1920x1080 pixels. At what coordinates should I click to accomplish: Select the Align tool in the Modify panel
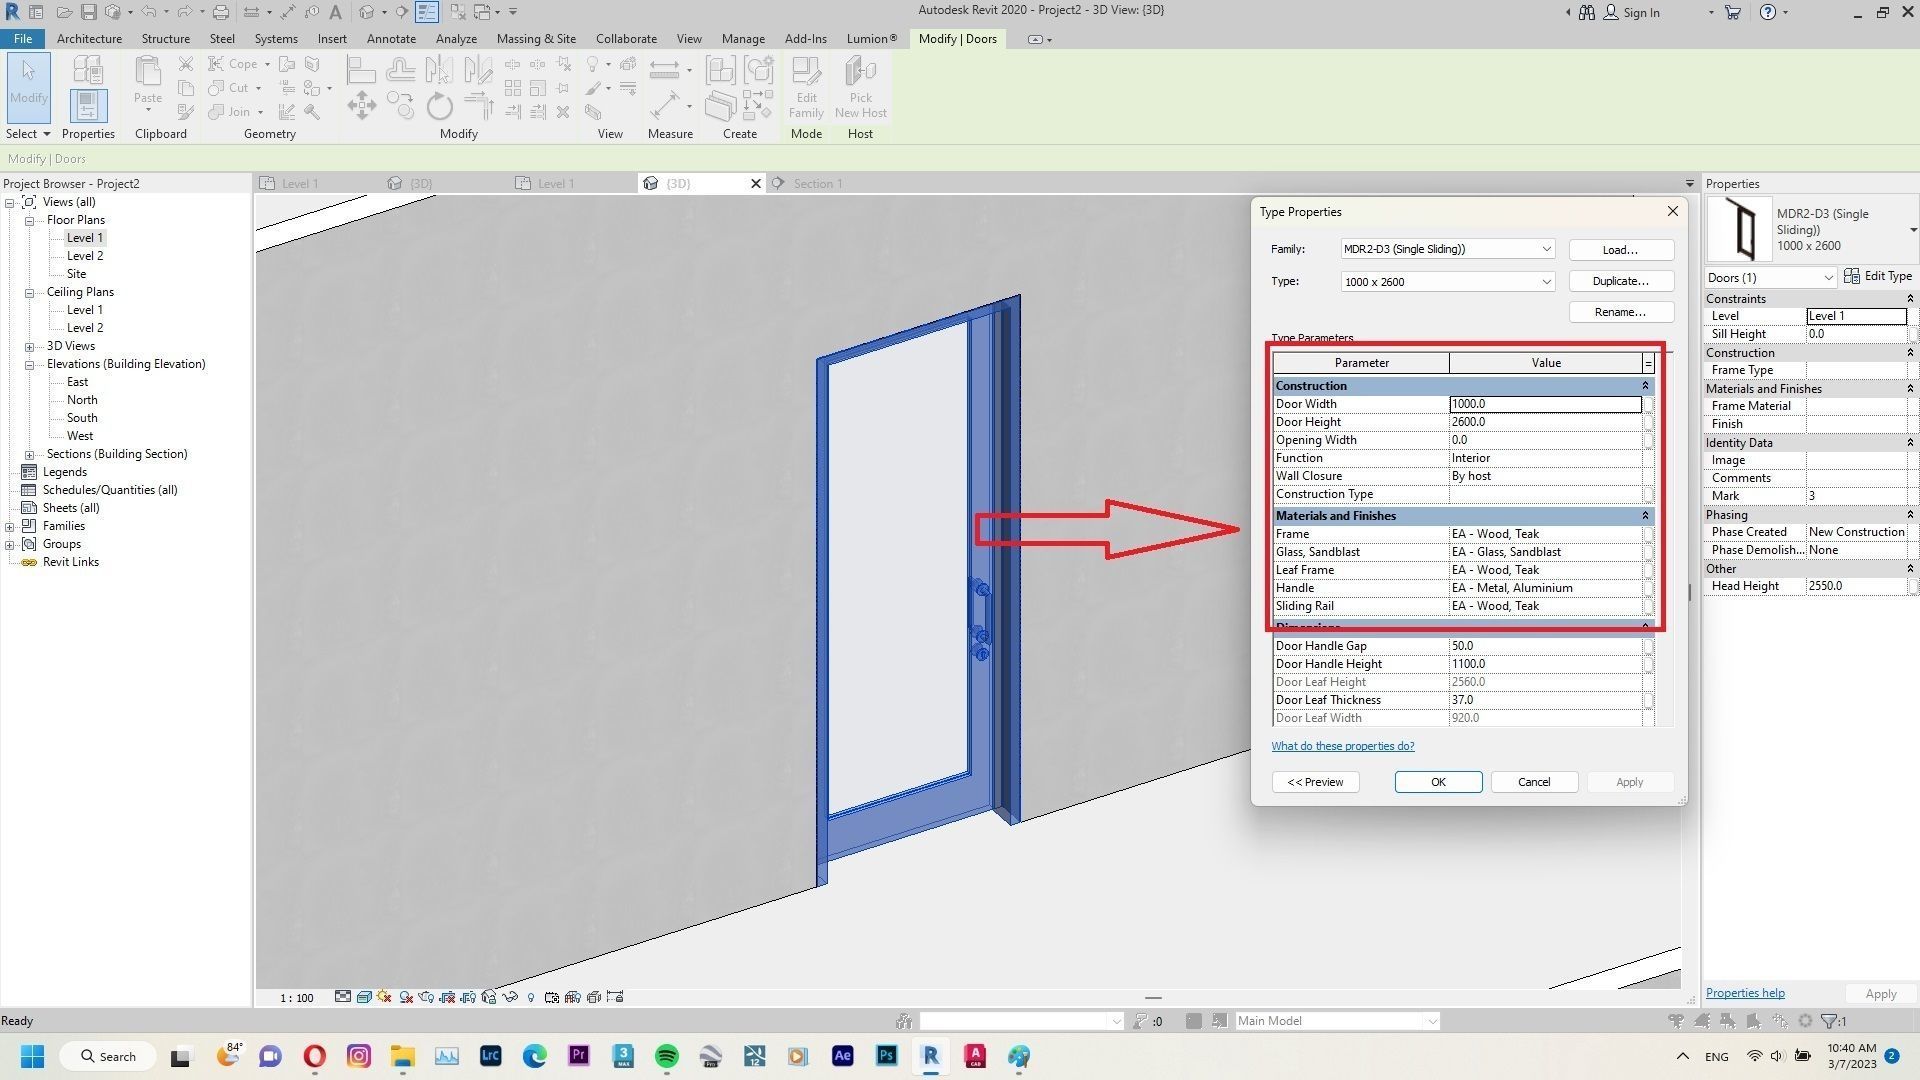[x=362, y=70]
